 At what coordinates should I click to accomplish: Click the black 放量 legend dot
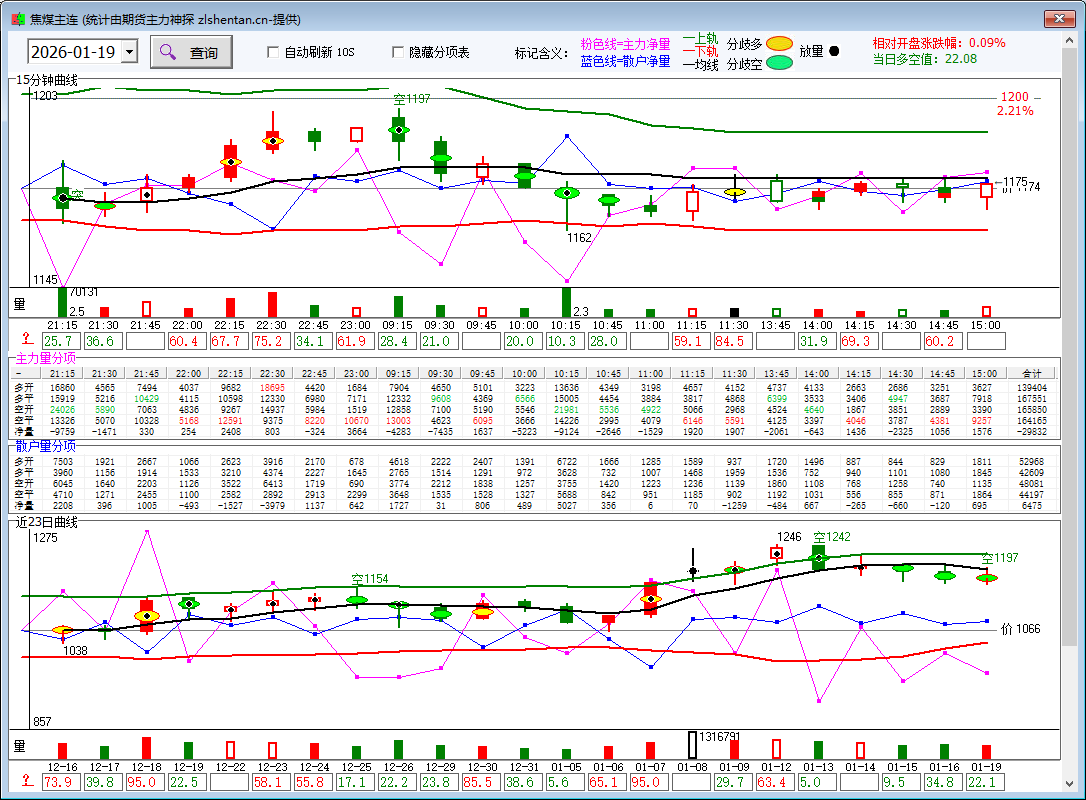pyautogui.click(x=834, y=51)
